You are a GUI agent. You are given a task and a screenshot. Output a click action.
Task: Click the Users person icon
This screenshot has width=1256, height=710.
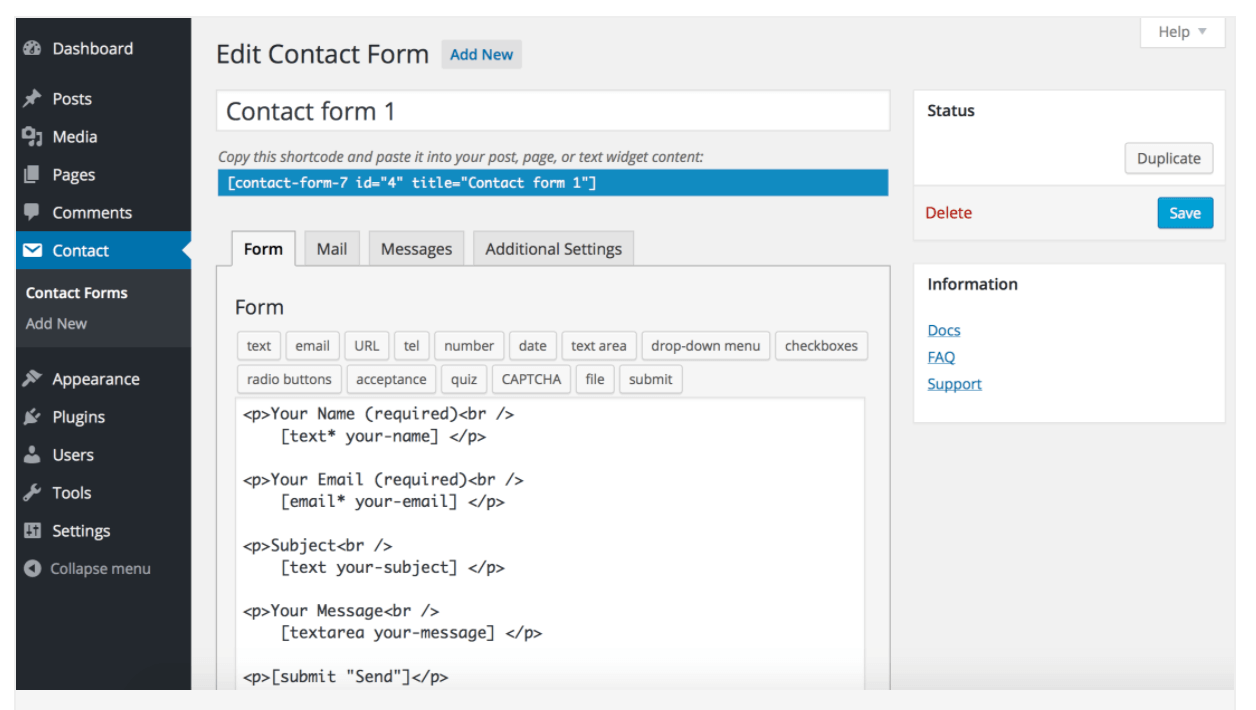[x=32, y=455]
